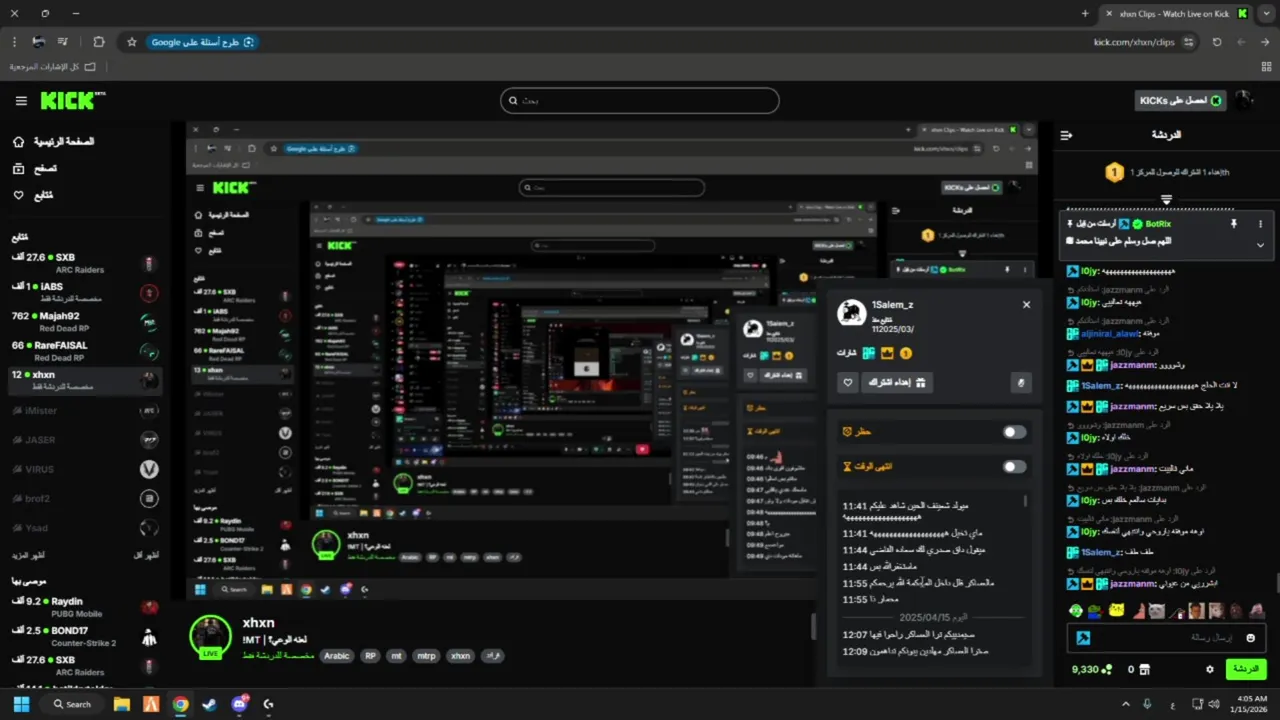Screen dimensions: 1280x720
Task: Open the Kick hamburger sidebar menu
Action: pos(21,101)
